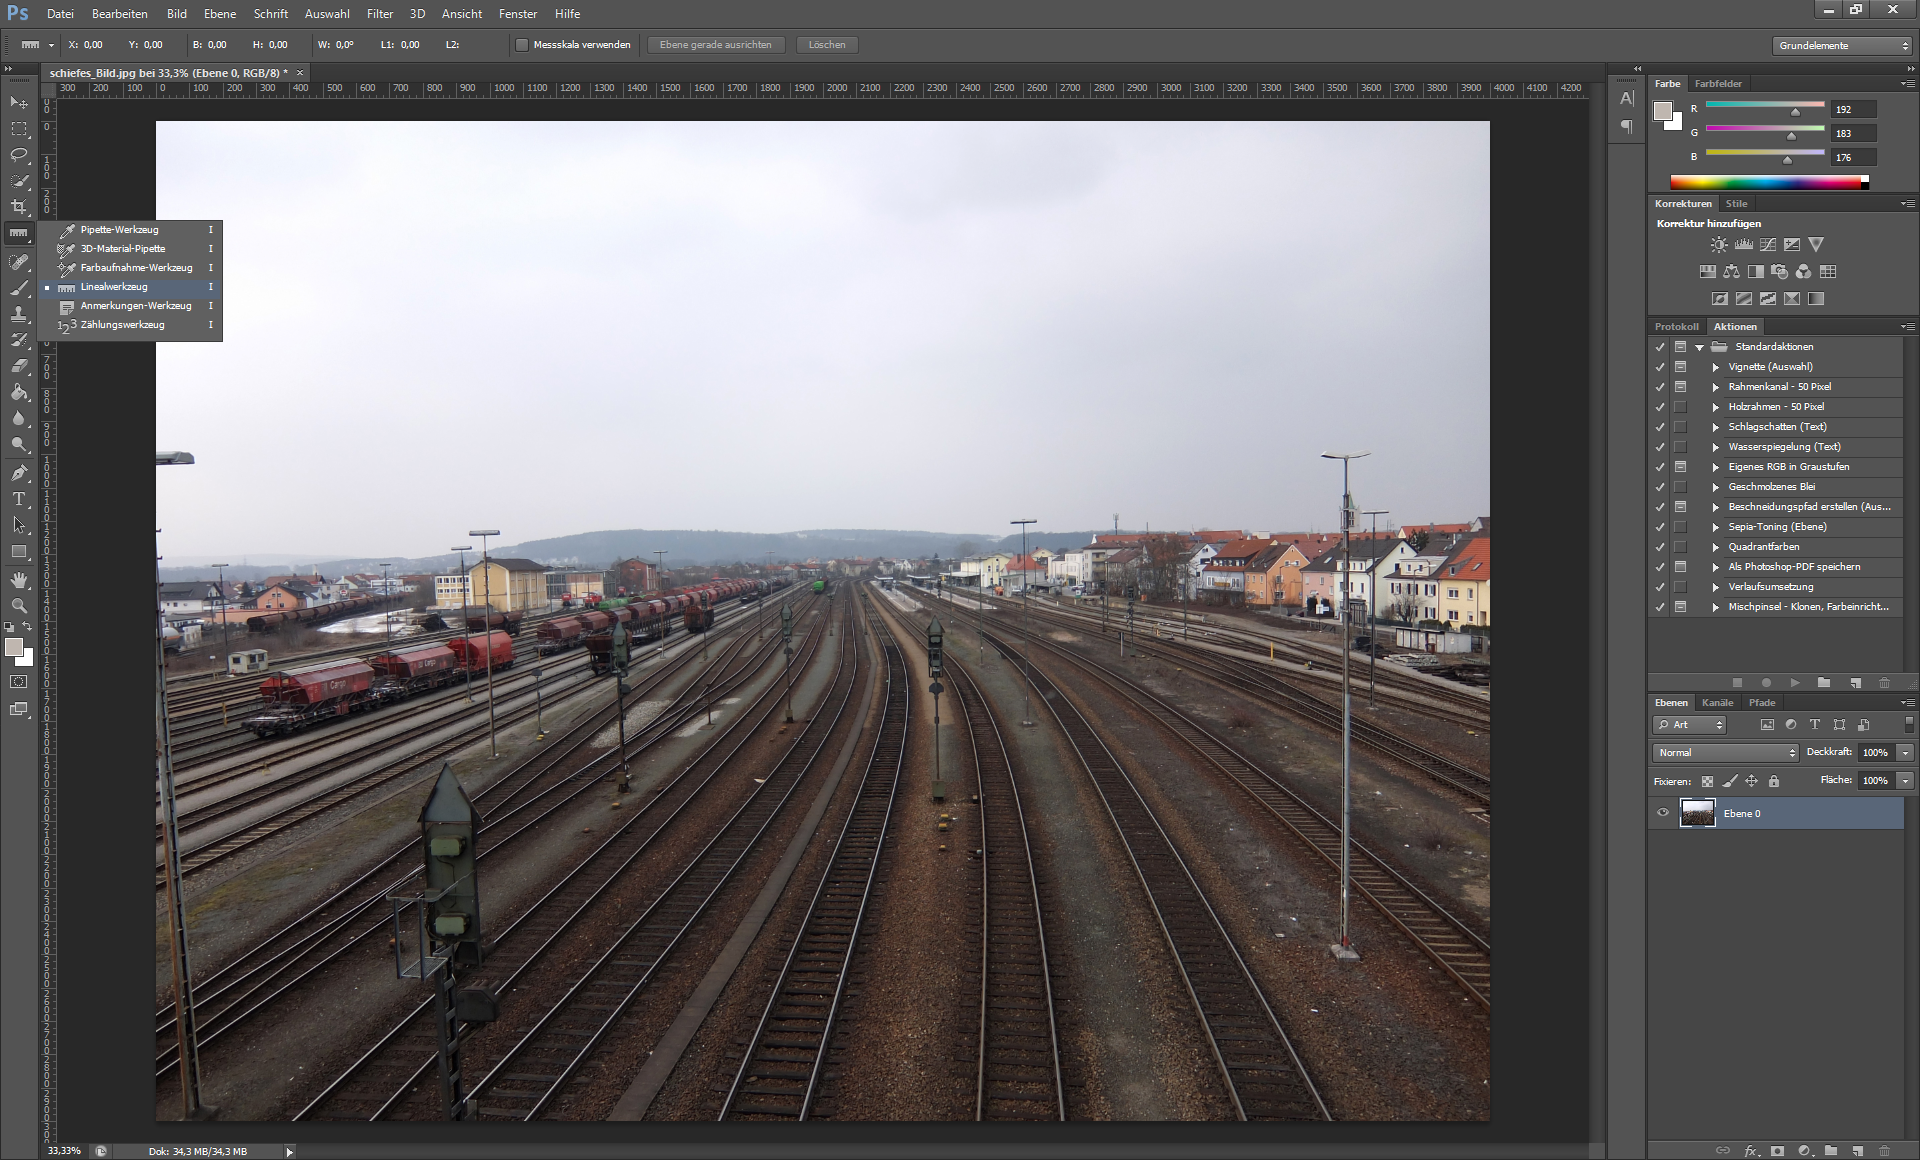The image size is (1920, 1160).
Task: Choose Zählungswerkzeug from tool flyout
Action: (122, 325)
